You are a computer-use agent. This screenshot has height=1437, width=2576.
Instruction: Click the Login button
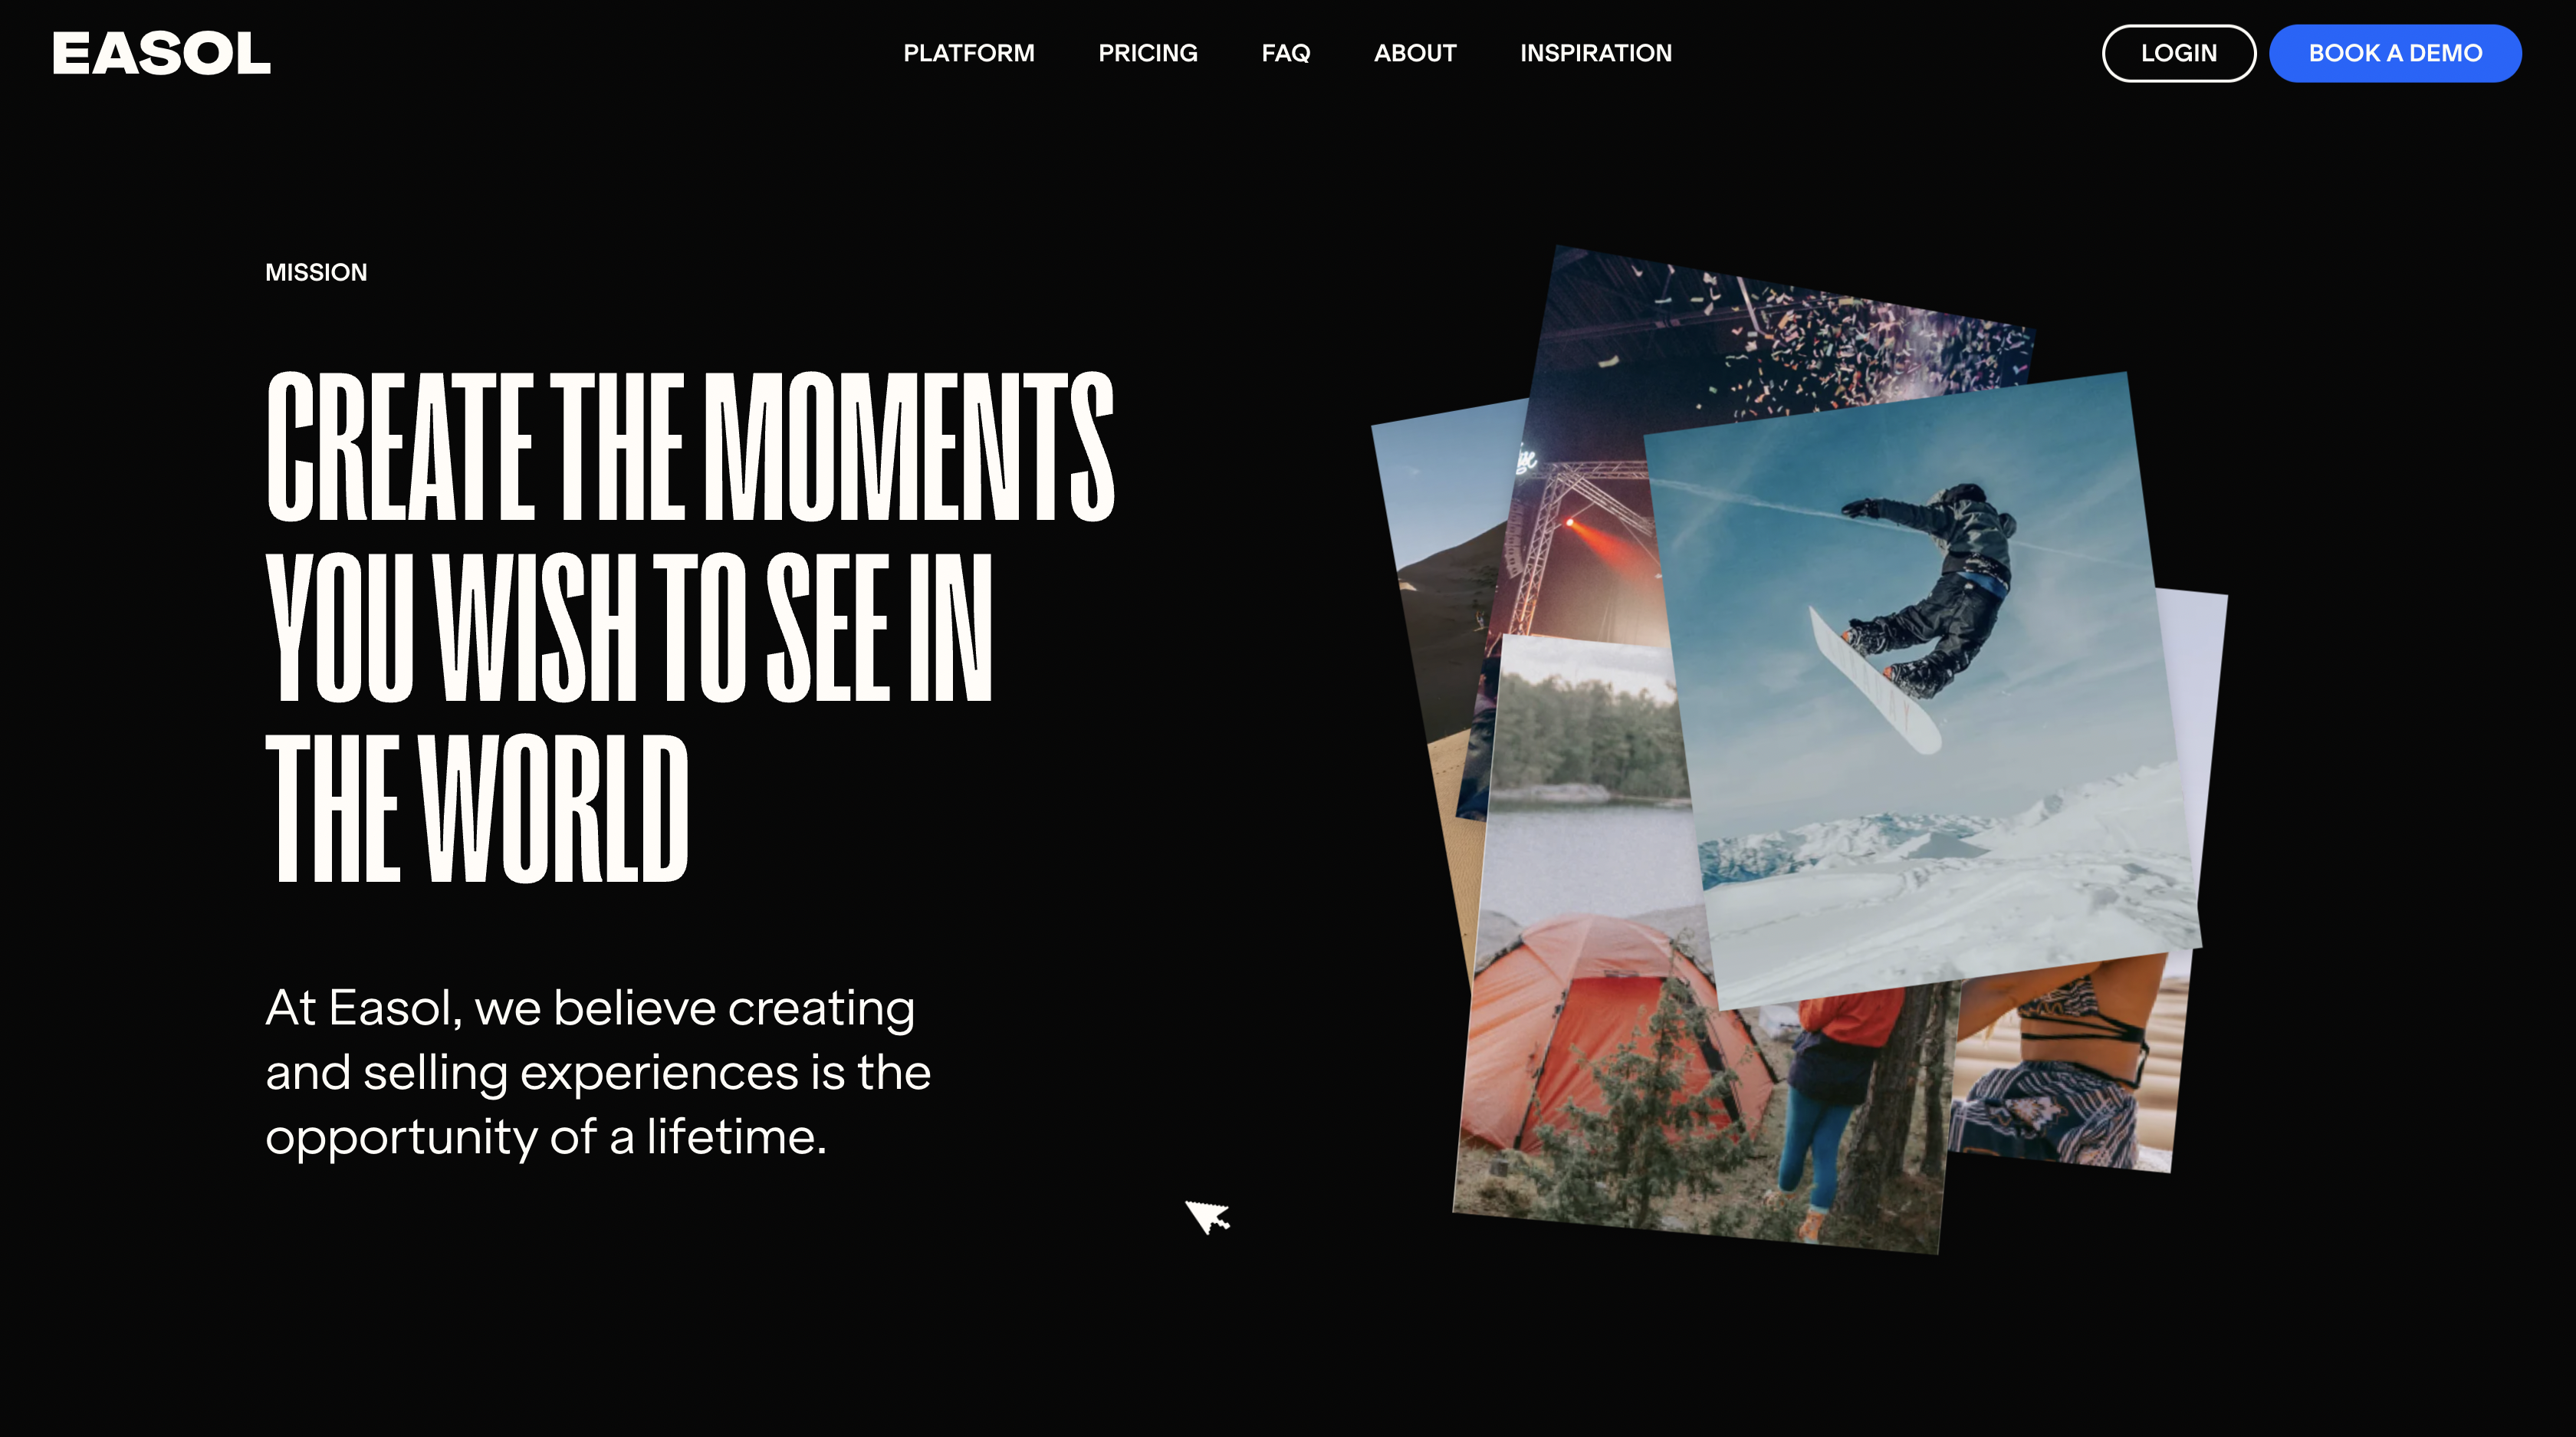pyautogui.click(x=2178, y=53)
